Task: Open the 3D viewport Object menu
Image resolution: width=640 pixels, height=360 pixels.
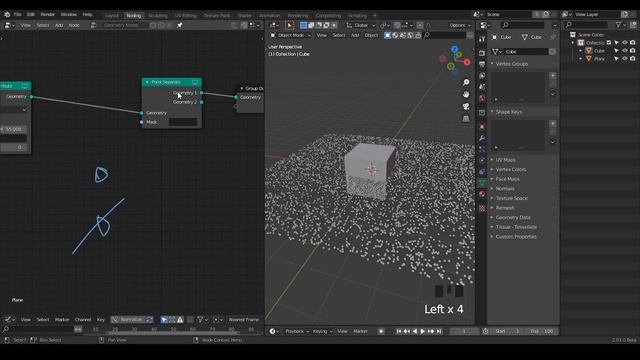Action: coord(371,36)
